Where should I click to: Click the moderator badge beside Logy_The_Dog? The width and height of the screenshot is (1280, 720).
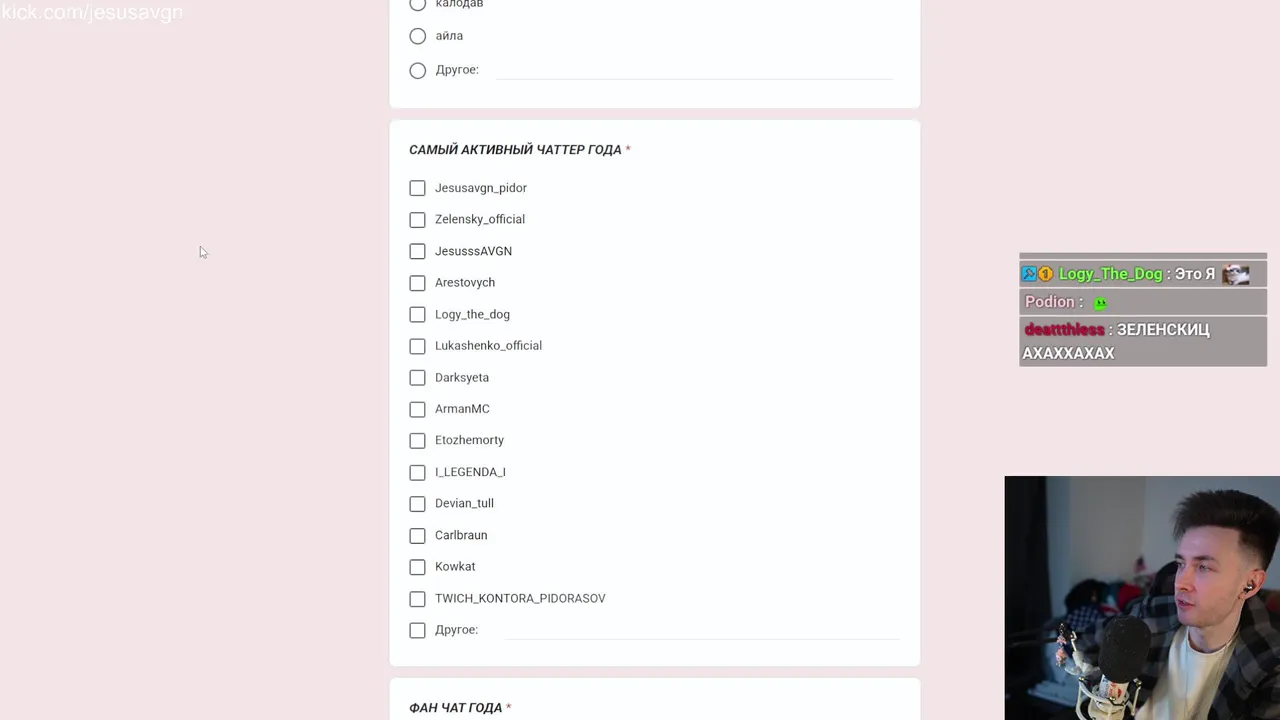pos(1029,274)
